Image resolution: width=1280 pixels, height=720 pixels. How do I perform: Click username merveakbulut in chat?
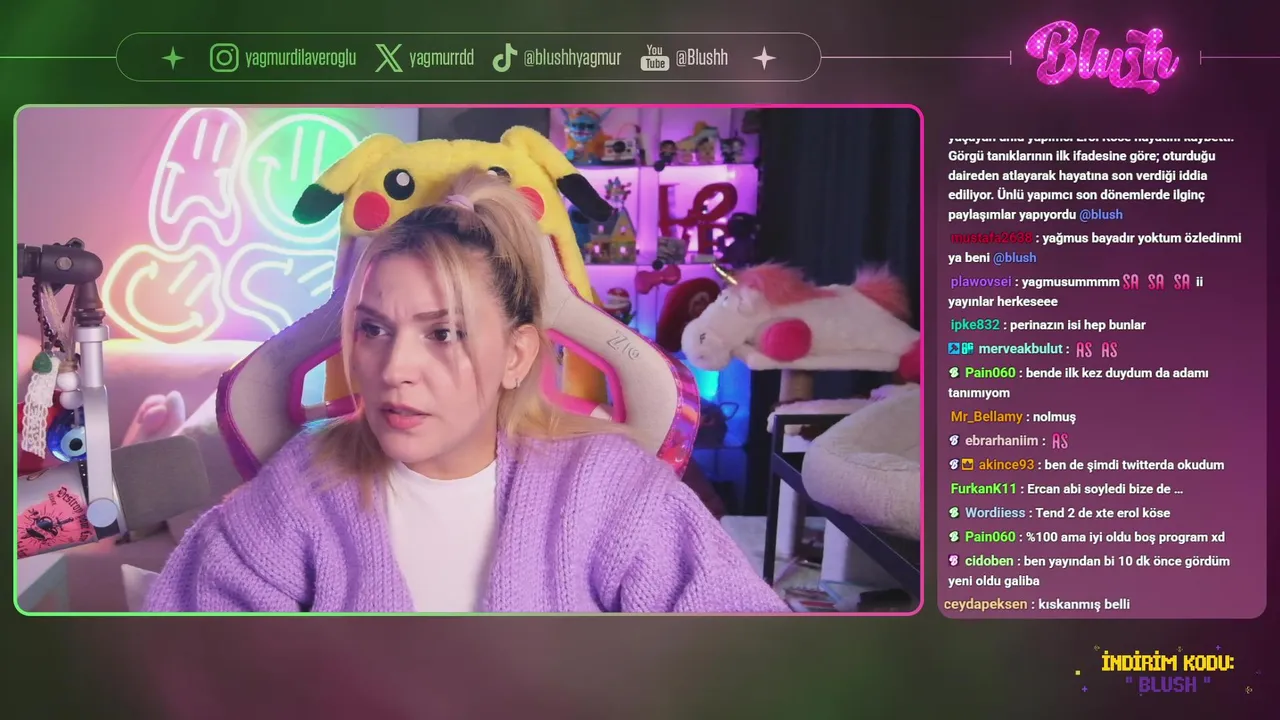click(1020, 349)
